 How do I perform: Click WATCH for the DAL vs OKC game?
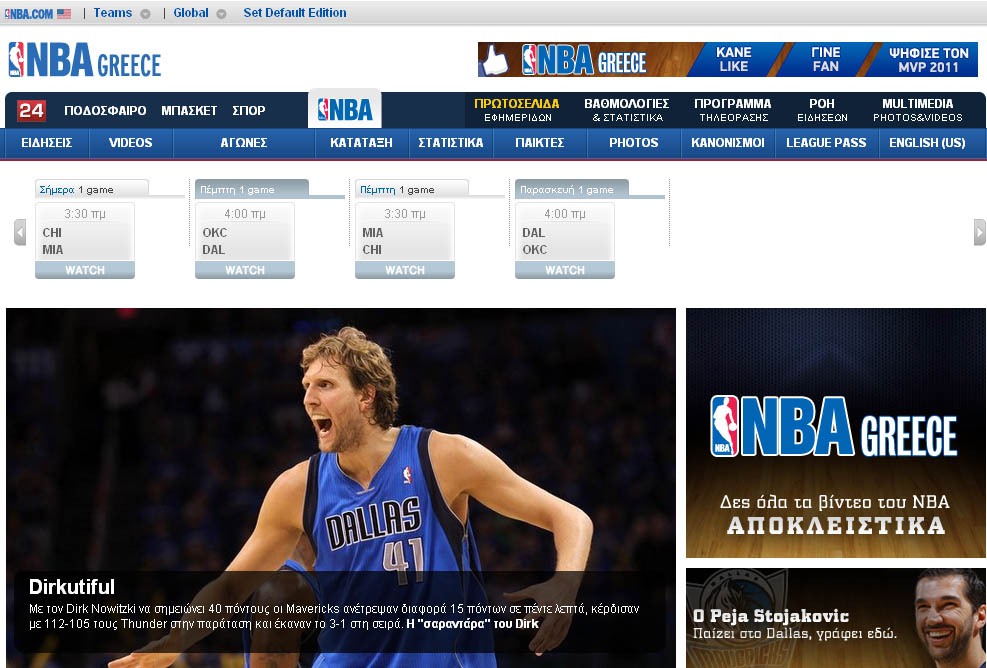point(565,270)
